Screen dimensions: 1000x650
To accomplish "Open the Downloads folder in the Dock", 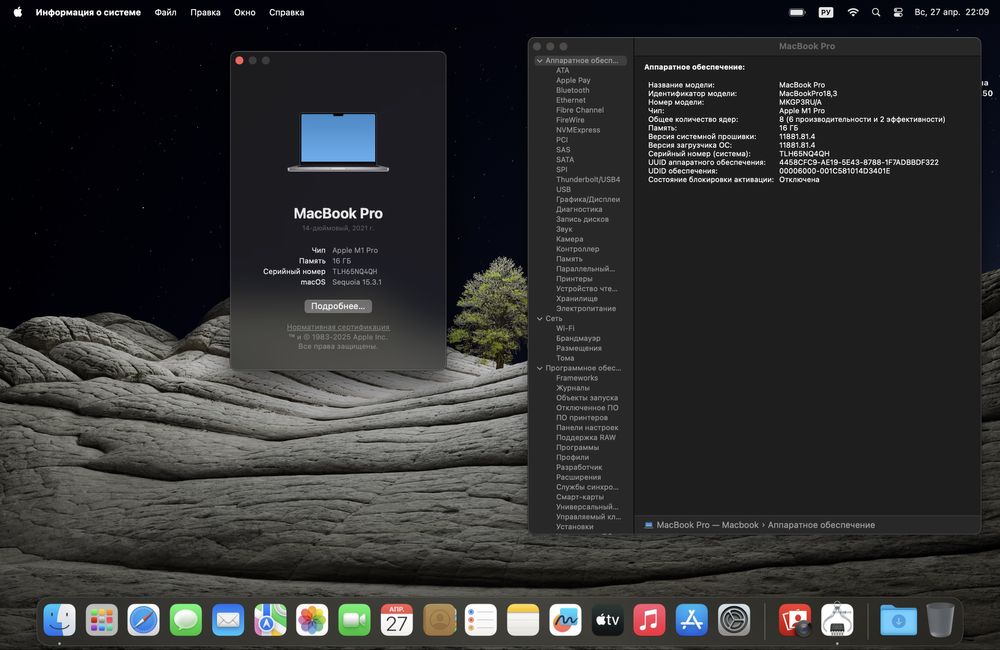I will click(x=898, y=619).
